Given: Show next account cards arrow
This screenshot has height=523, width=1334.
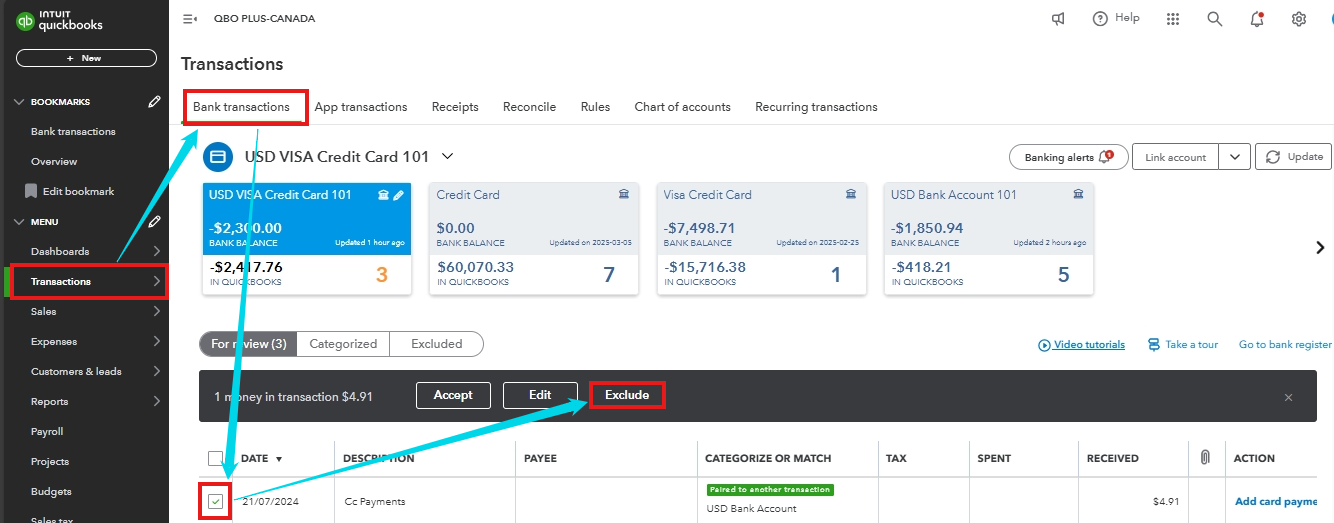Looking at the screenshot, I should [1320, 247].
